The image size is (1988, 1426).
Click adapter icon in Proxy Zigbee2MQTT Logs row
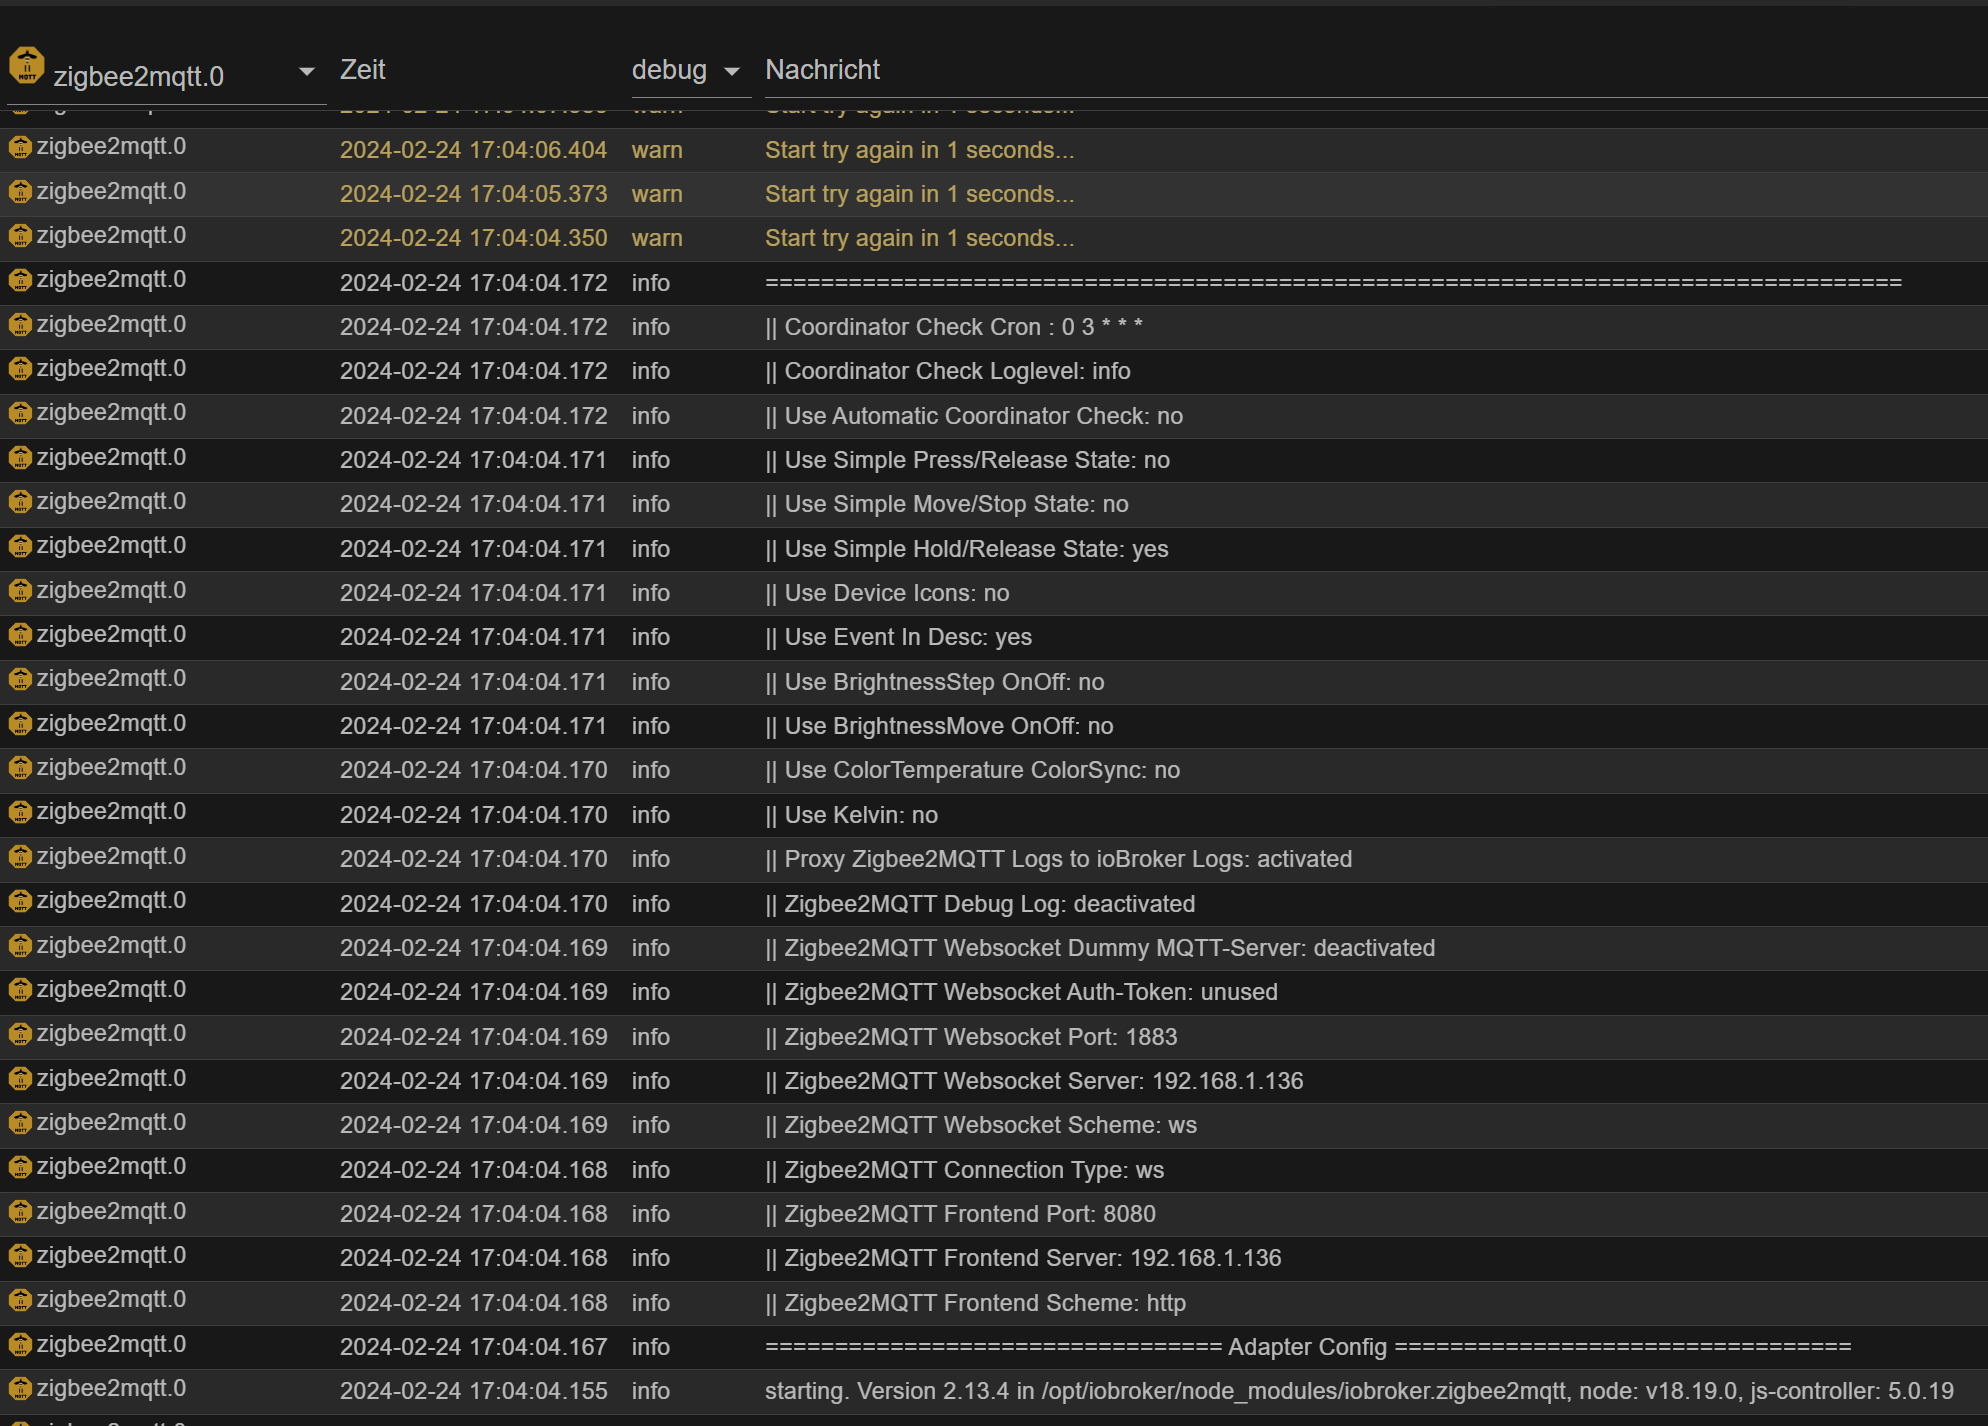tap(20, 857)
